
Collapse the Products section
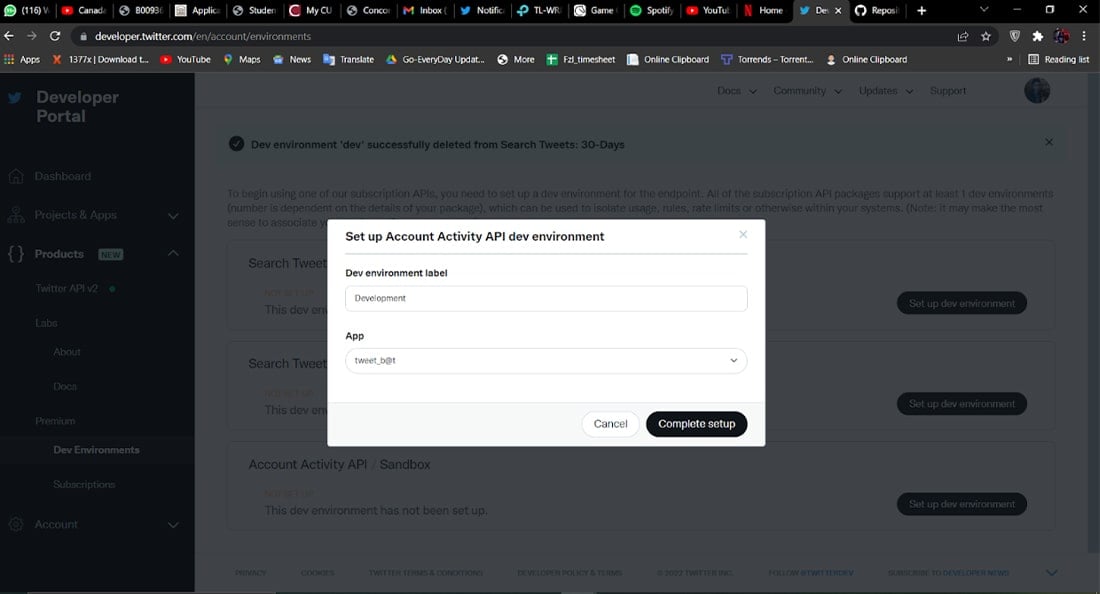coord(173,253)
